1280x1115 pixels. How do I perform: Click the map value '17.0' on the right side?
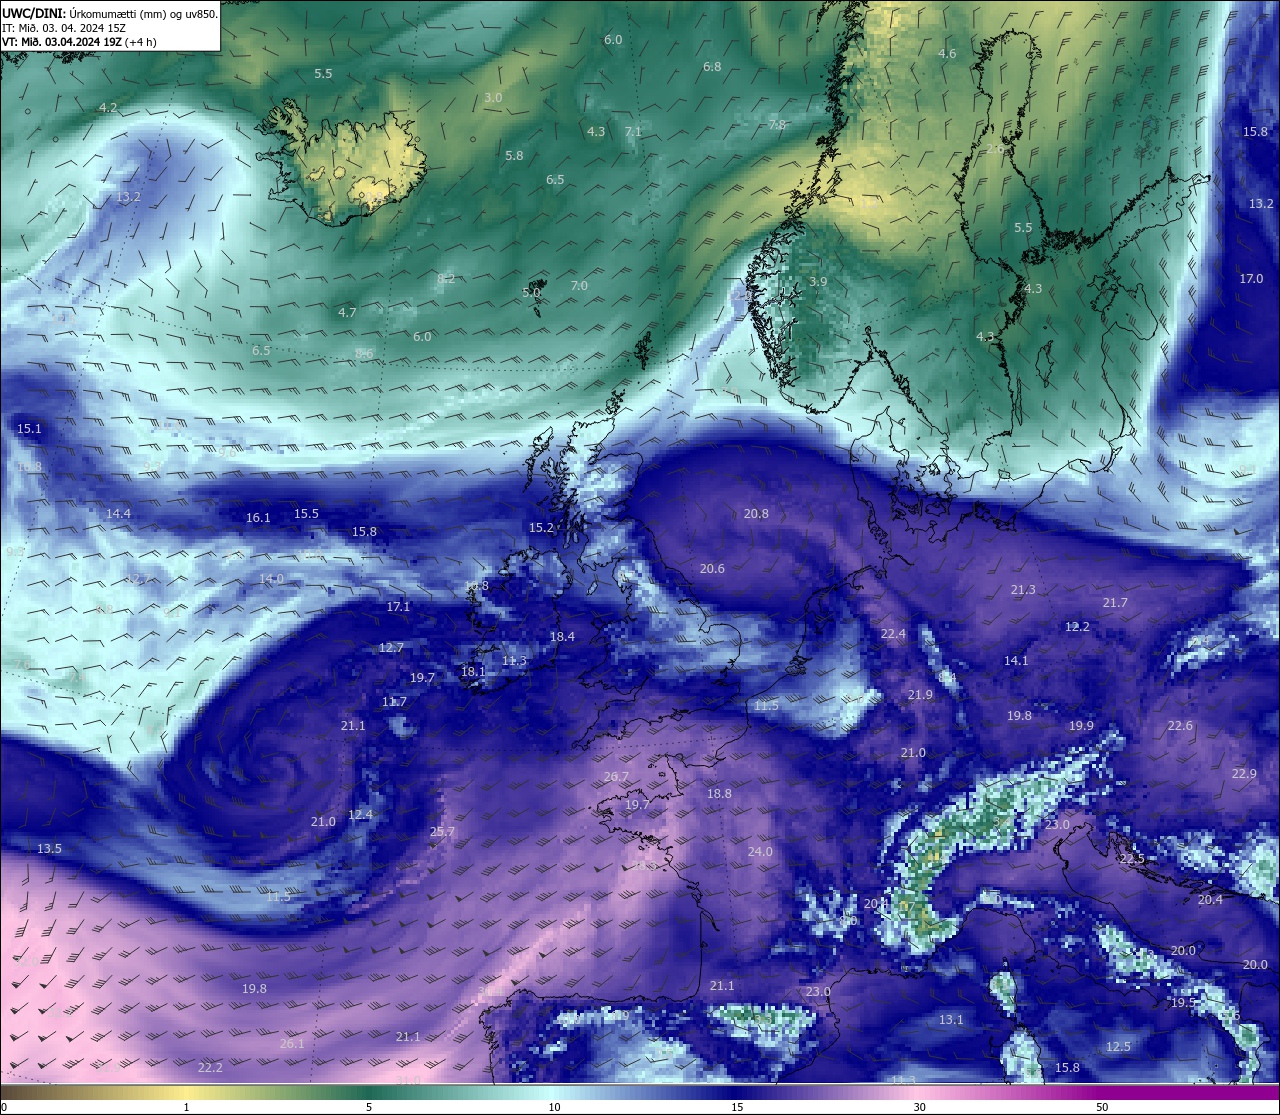point(1251,279)
